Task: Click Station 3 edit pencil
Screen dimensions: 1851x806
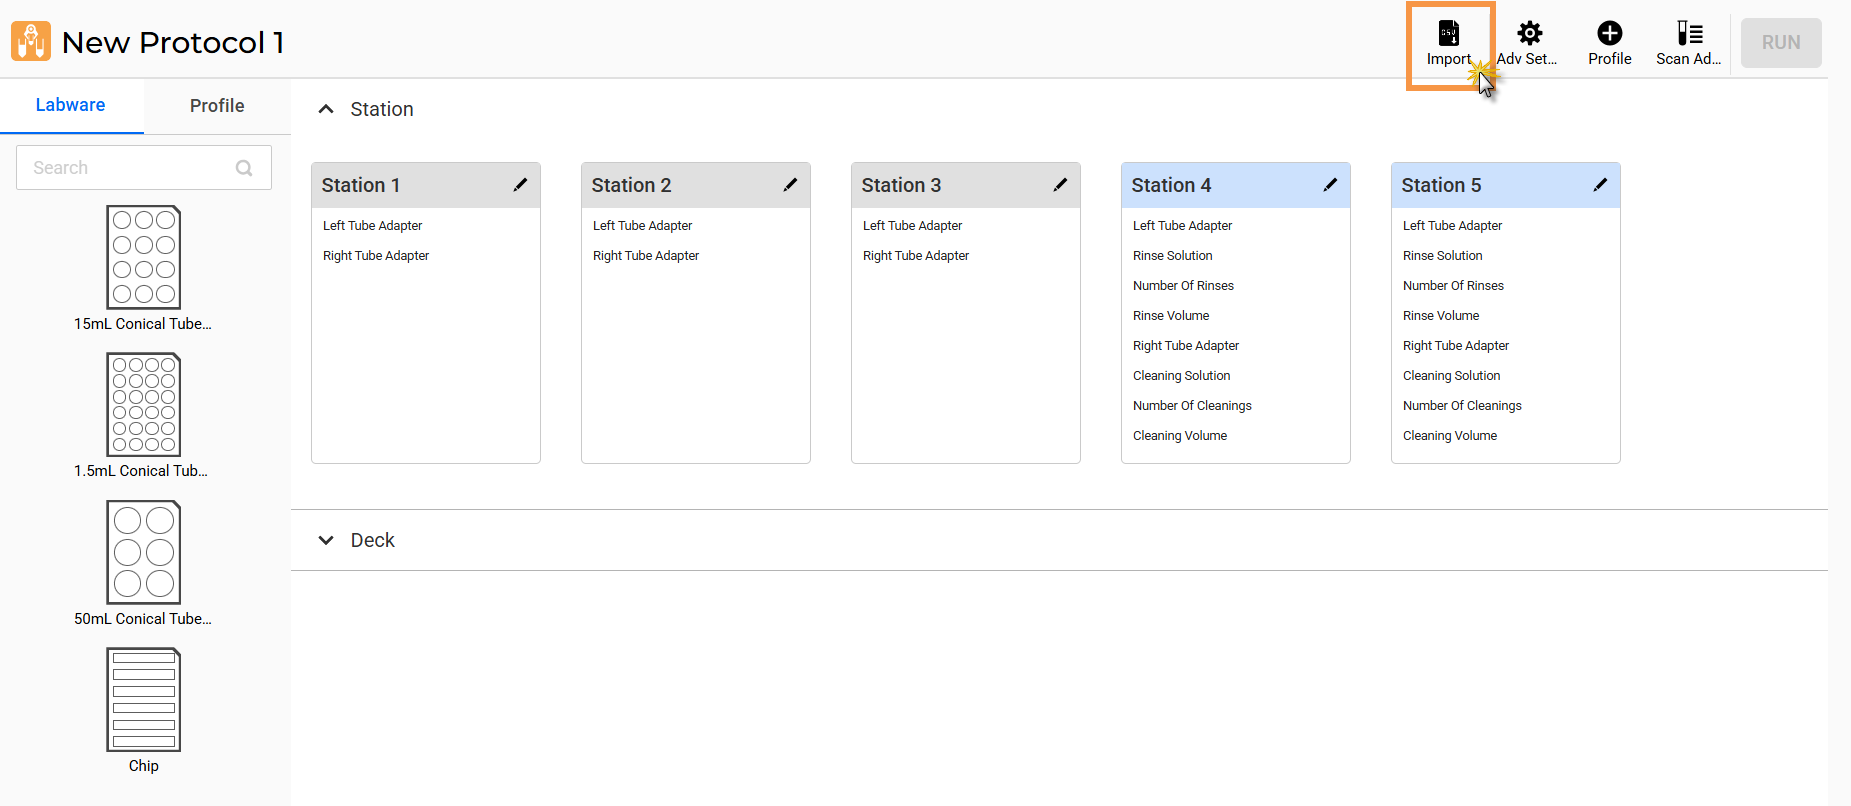Action: (1060, 185)
